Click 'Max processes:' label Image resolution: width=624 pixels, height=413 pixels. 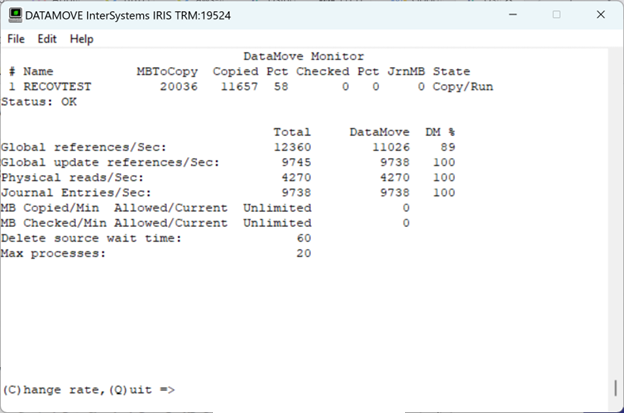pos(53,253)
